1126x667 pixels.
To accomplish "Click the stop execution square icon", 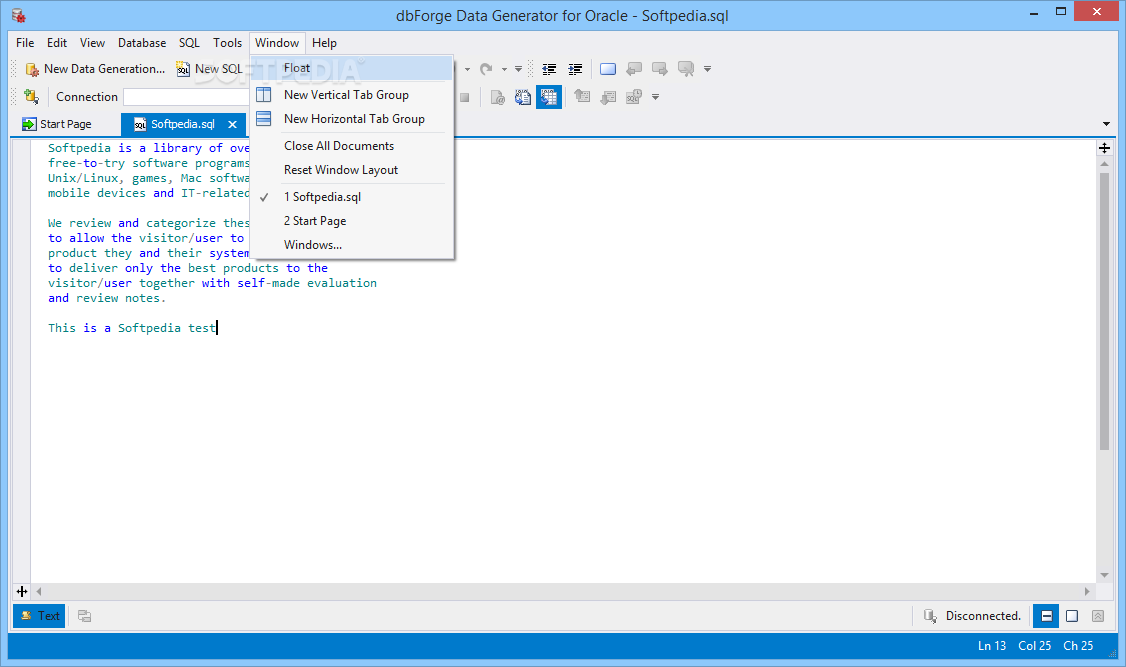I will tap(465, 97).
